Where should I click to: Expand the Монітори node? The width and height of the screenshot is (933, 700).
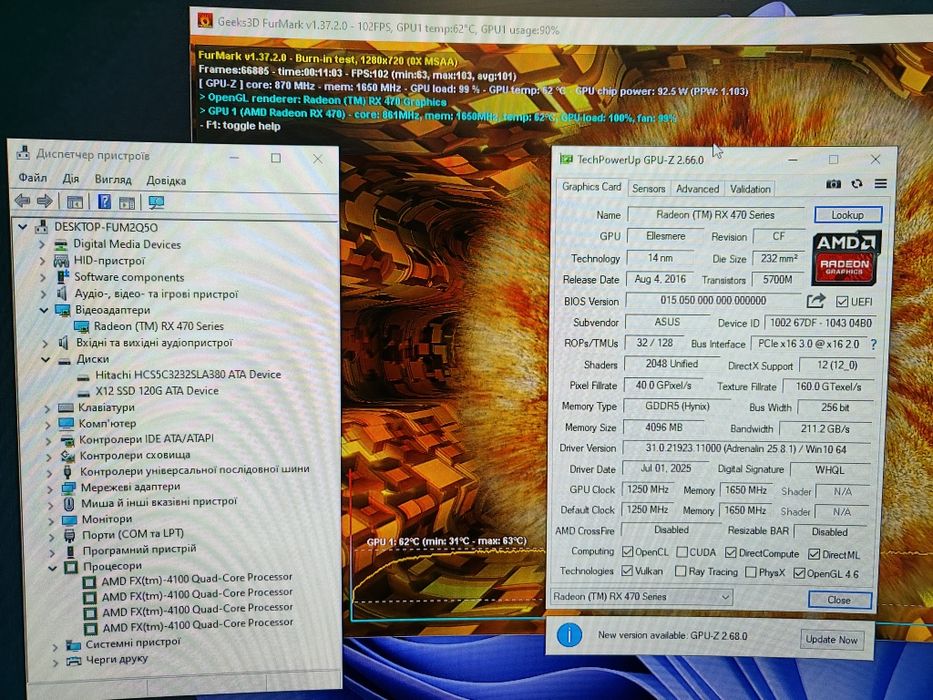52,520
